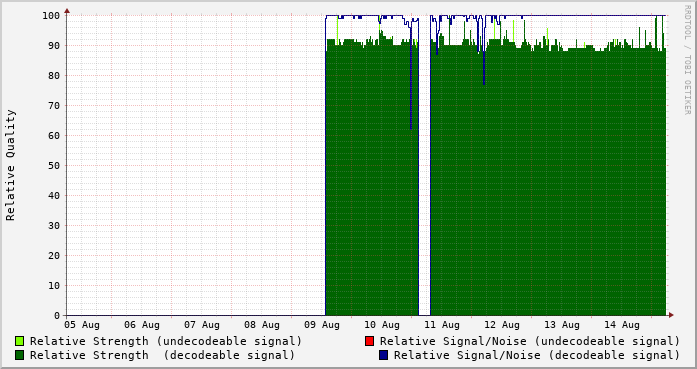Click the 09 Aug date label

click(322, 325)
